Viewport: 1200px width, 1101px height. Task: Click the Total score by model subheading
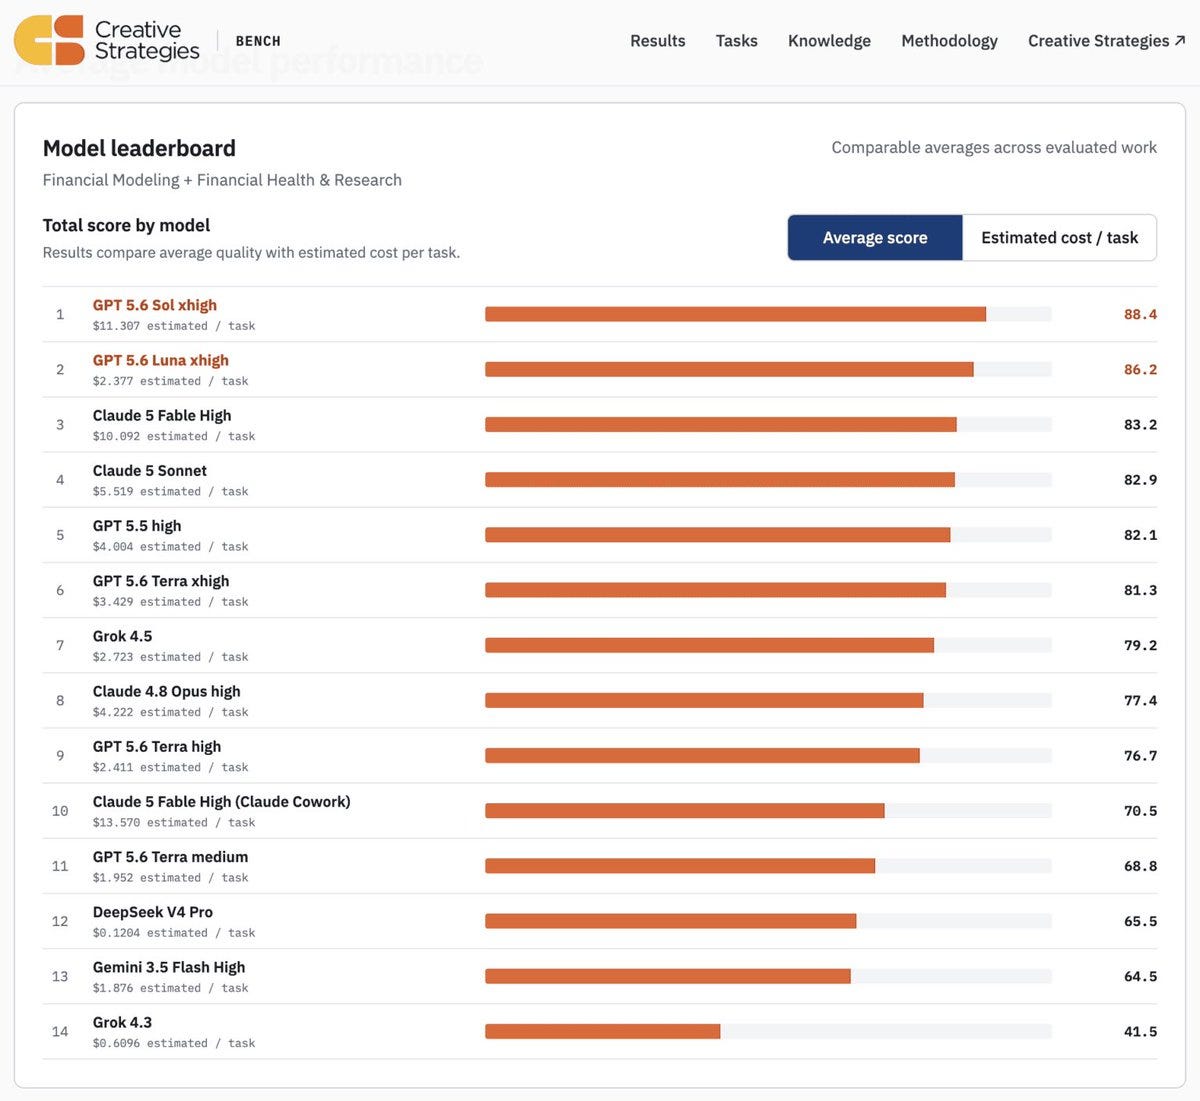point(126,225)
